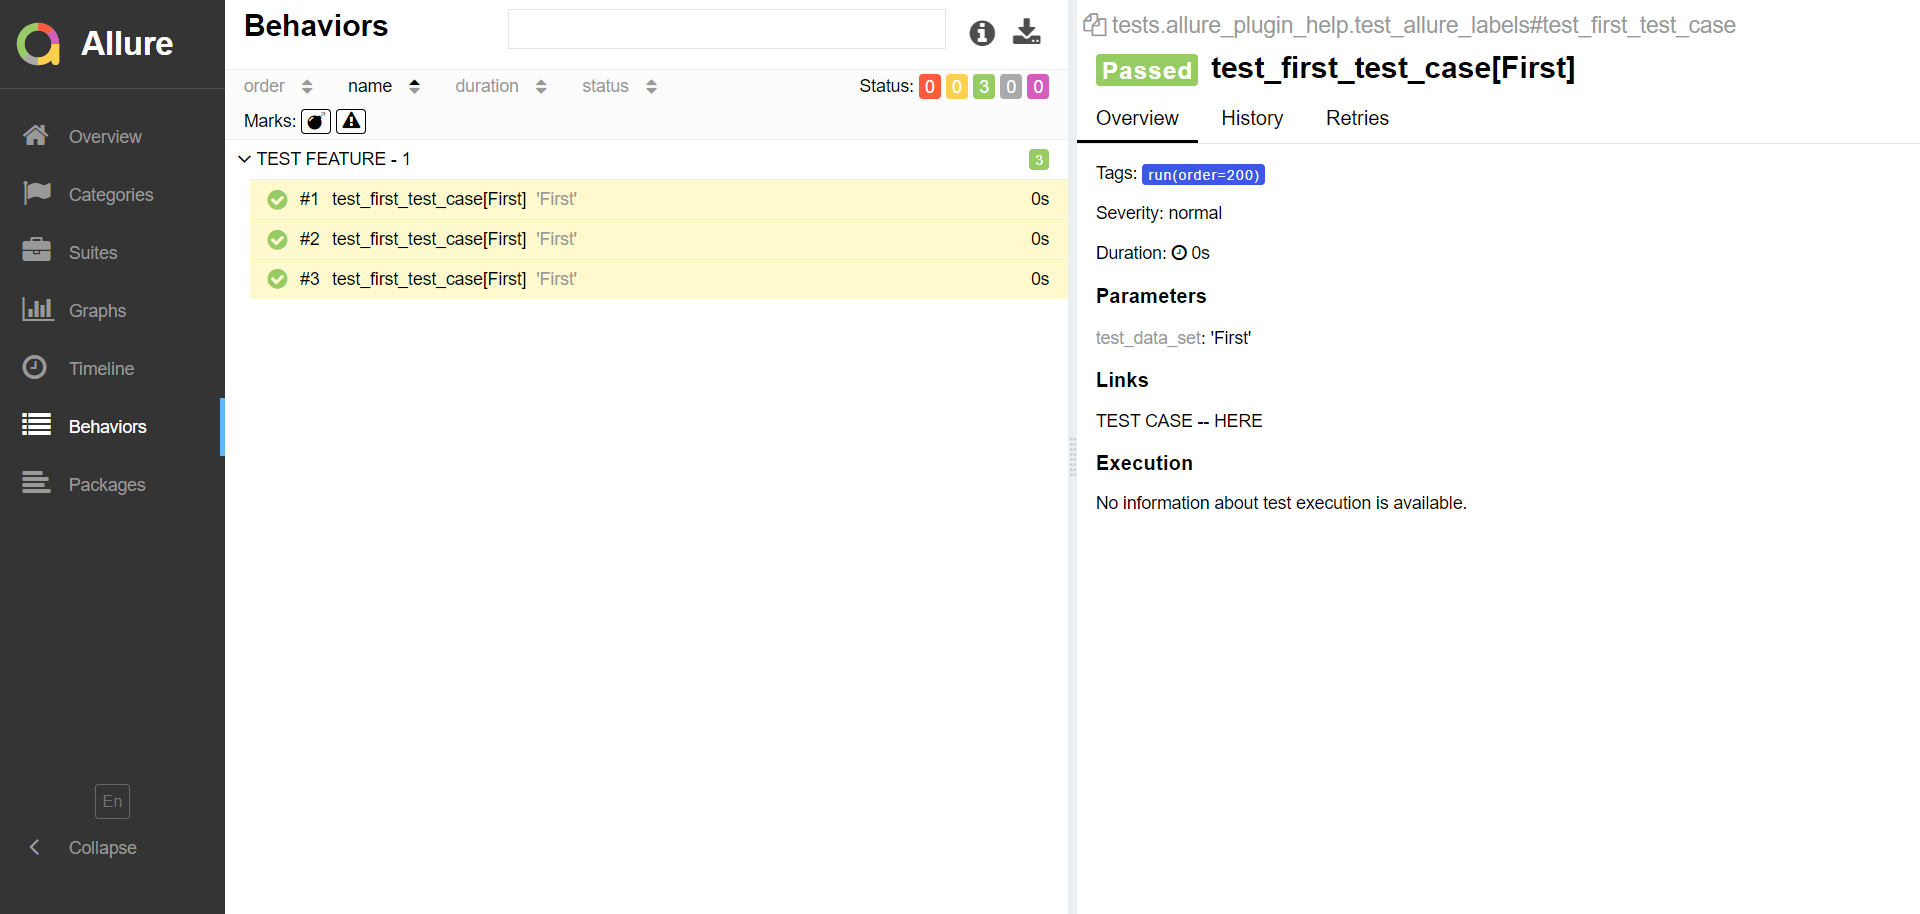The width and height of the screenshot is (1920, 914).
Task: Click the run(order=200) tag badge
Action: (1204, 174)
